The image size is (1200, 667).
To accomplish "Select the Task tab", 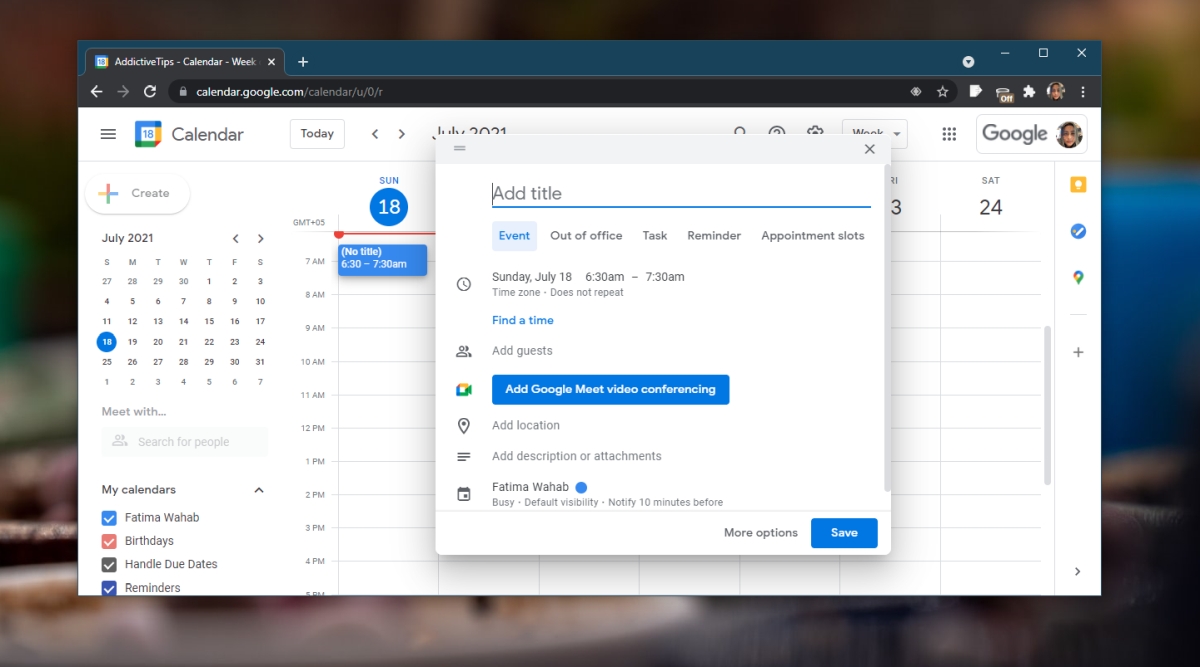I will (655, 236).
